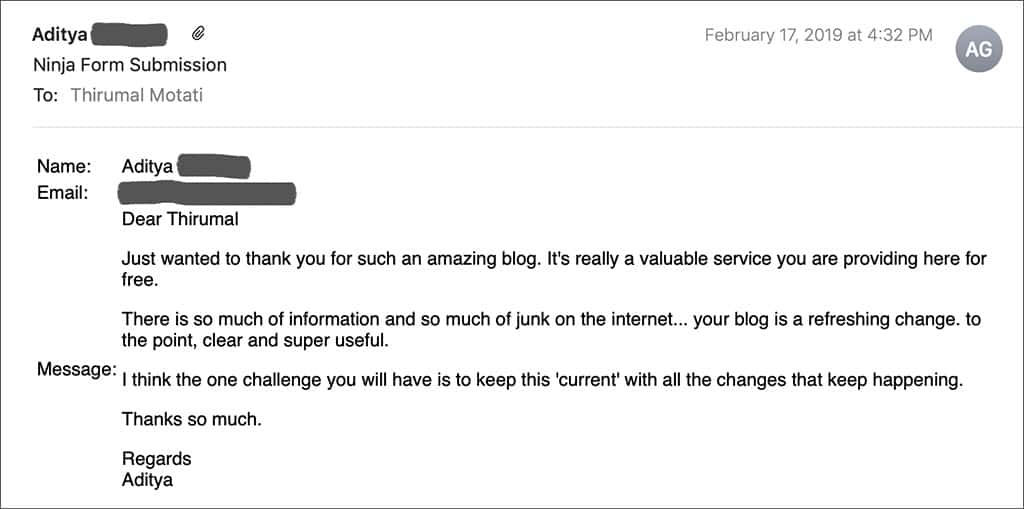
Task: Click the redacted email address value
Action: (206, 193)
